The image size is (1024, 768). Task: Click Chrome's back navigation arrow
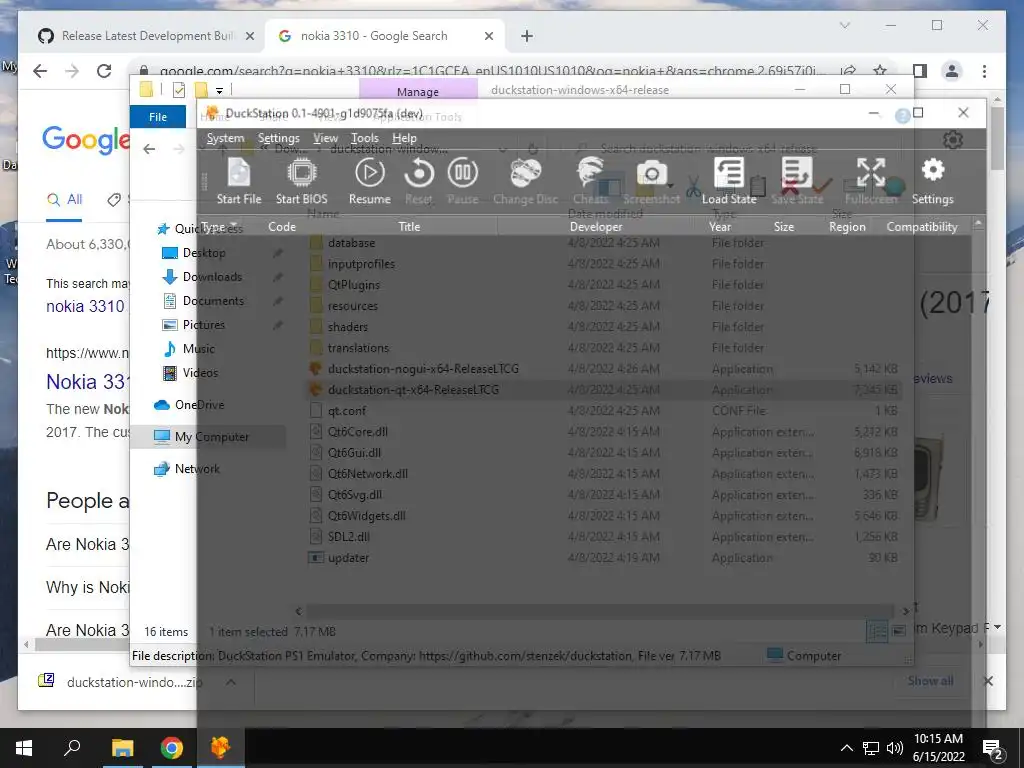click(x=40, y=71)
